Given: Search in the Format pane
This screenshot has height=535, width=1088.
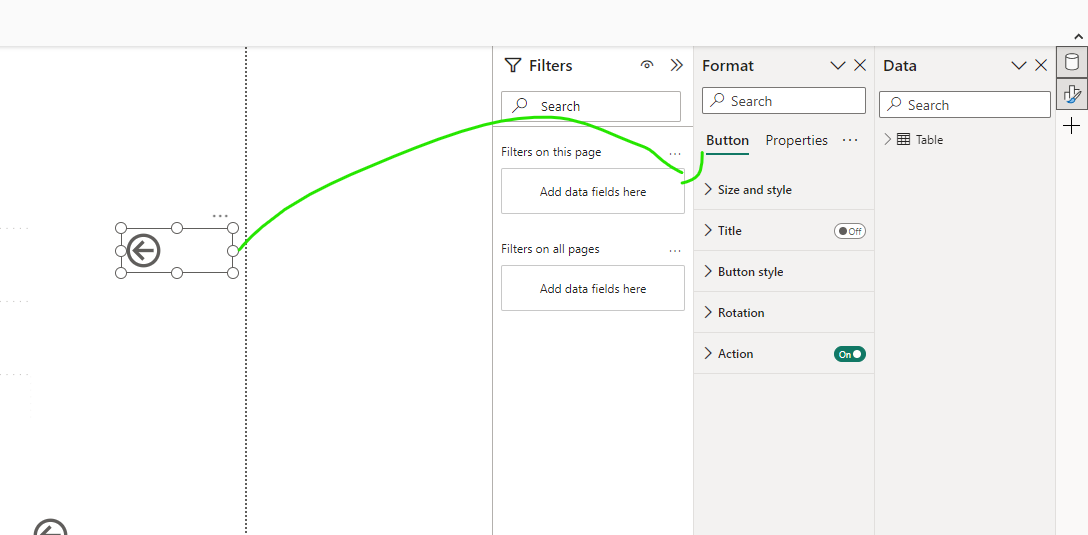Looking at the screenshot, I should pyautogui.click(x=784, y=101).
